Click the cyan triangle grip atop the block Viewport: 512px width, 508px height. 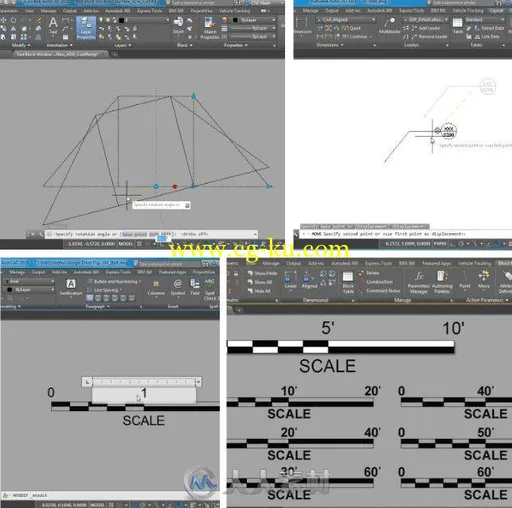tap(194, 96)
